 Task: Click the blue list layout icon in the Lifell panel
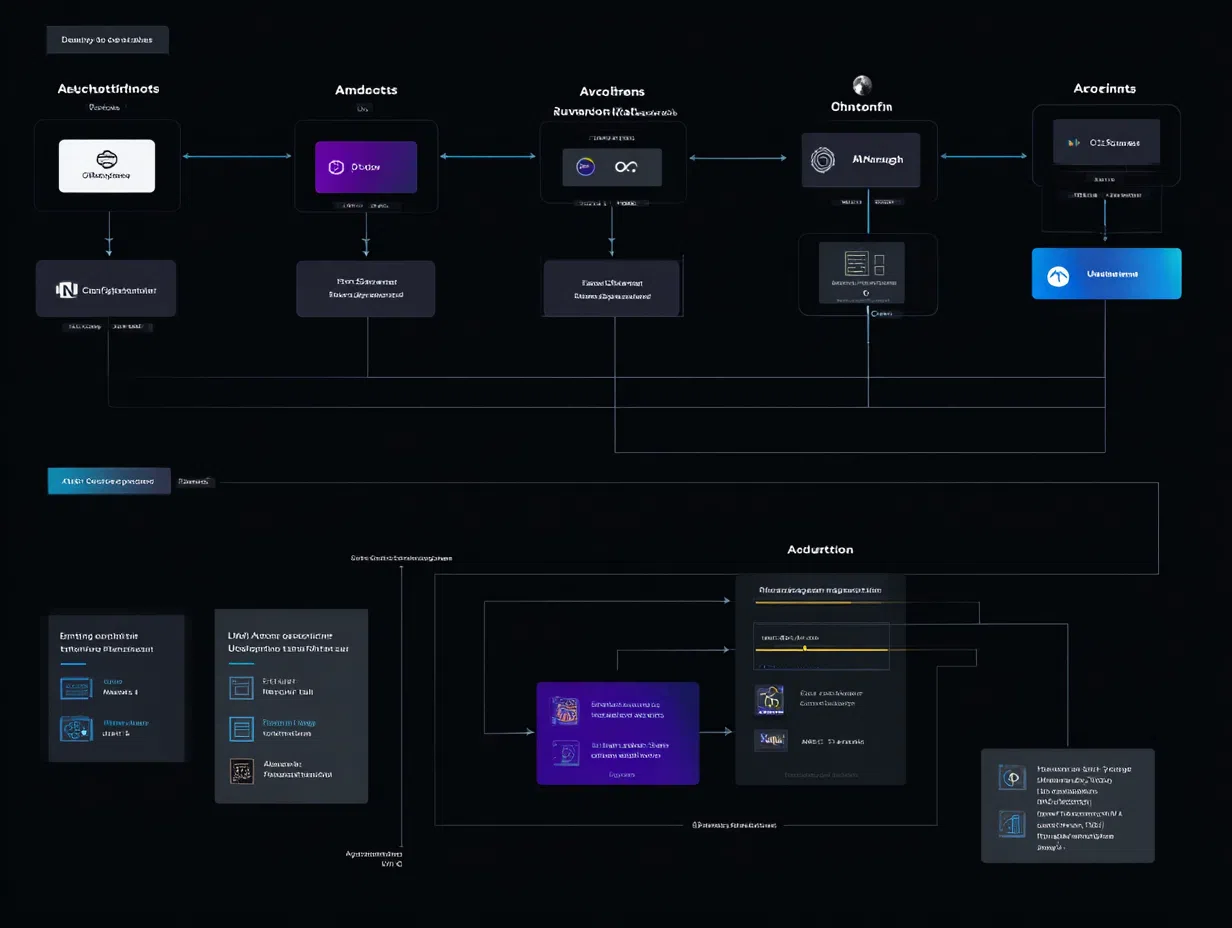coord(242,728)
